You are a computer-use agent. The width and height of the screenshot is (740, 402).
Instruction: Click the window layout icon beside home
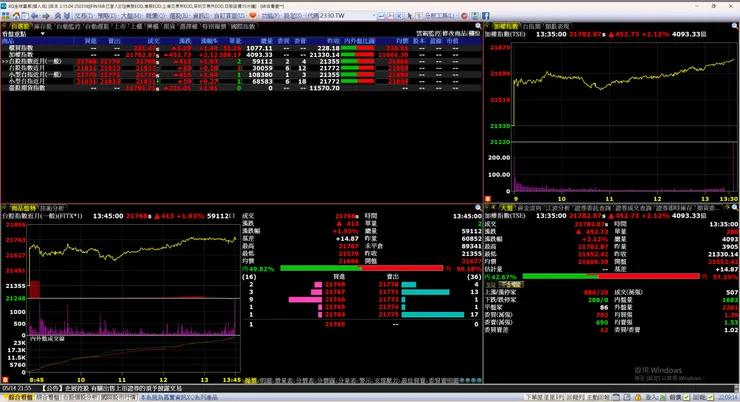25,16
